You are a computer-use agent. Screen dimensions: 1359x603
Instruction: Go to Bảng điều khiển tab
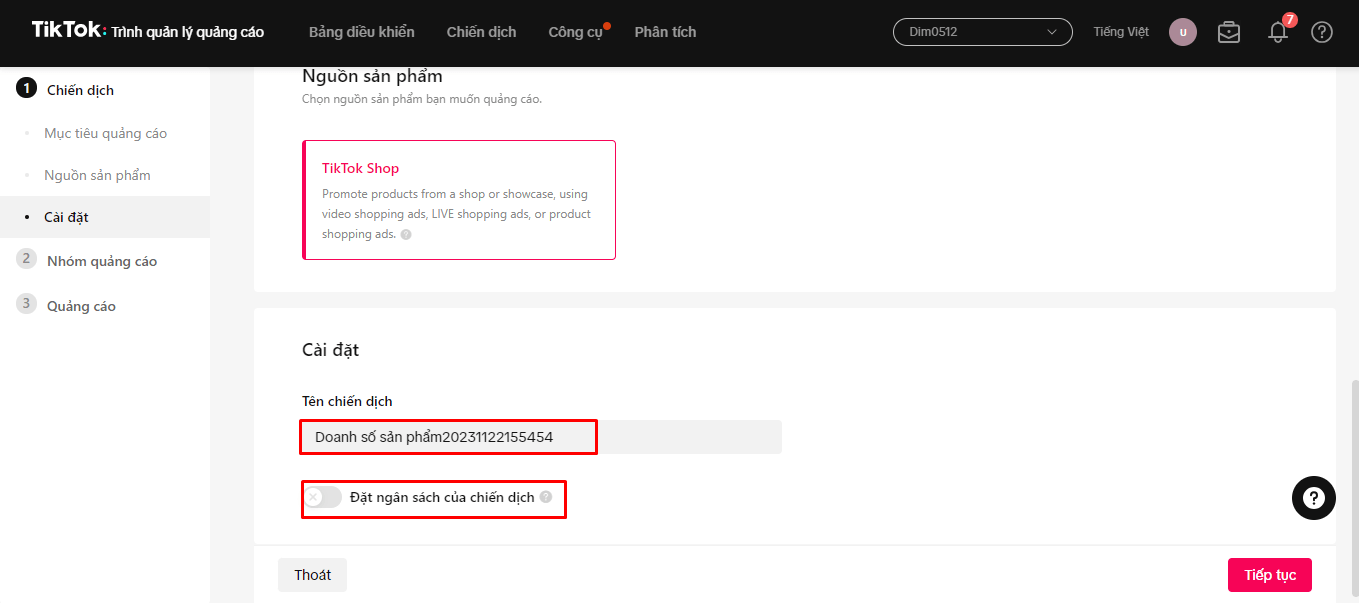[x=362, y=32]
